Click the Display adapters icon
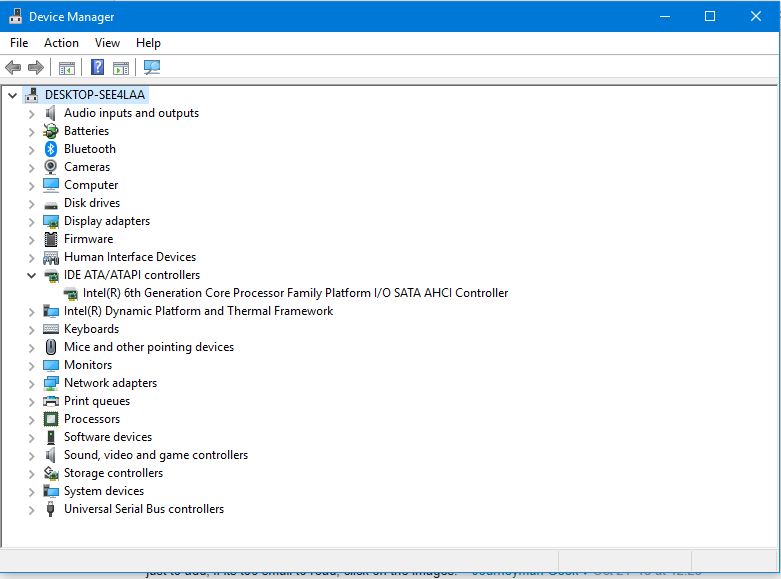 point(51,221)
